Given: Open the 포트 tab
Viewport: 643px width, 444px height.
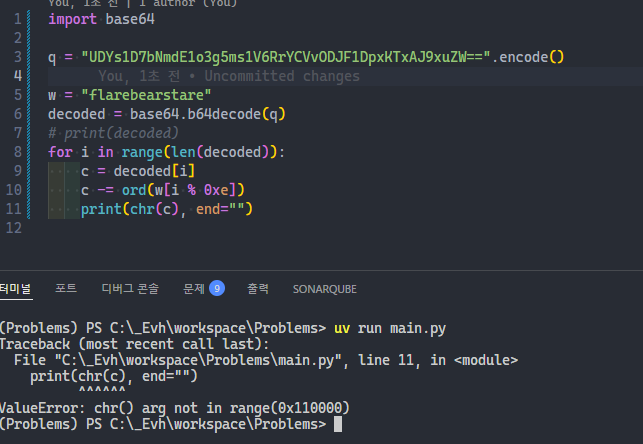Looking at the screenshot, I should coord(66,288).
